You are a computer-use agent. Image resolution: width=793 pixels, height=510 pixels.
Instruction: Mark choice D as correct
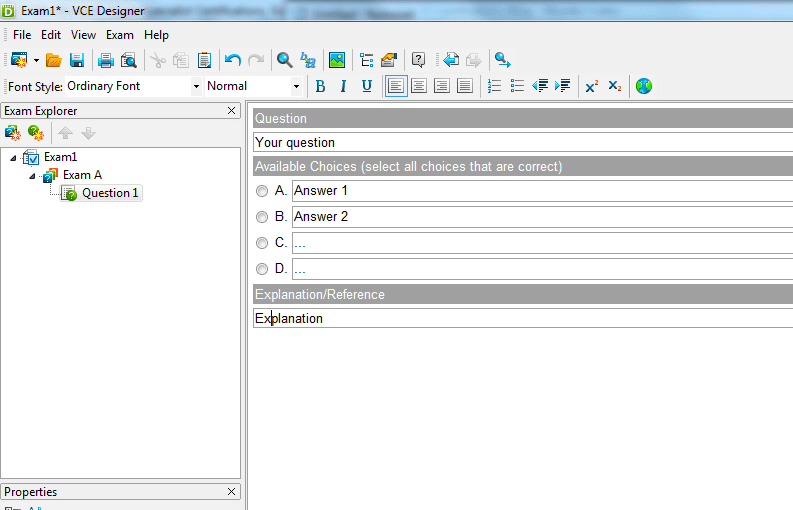(262, 269)
